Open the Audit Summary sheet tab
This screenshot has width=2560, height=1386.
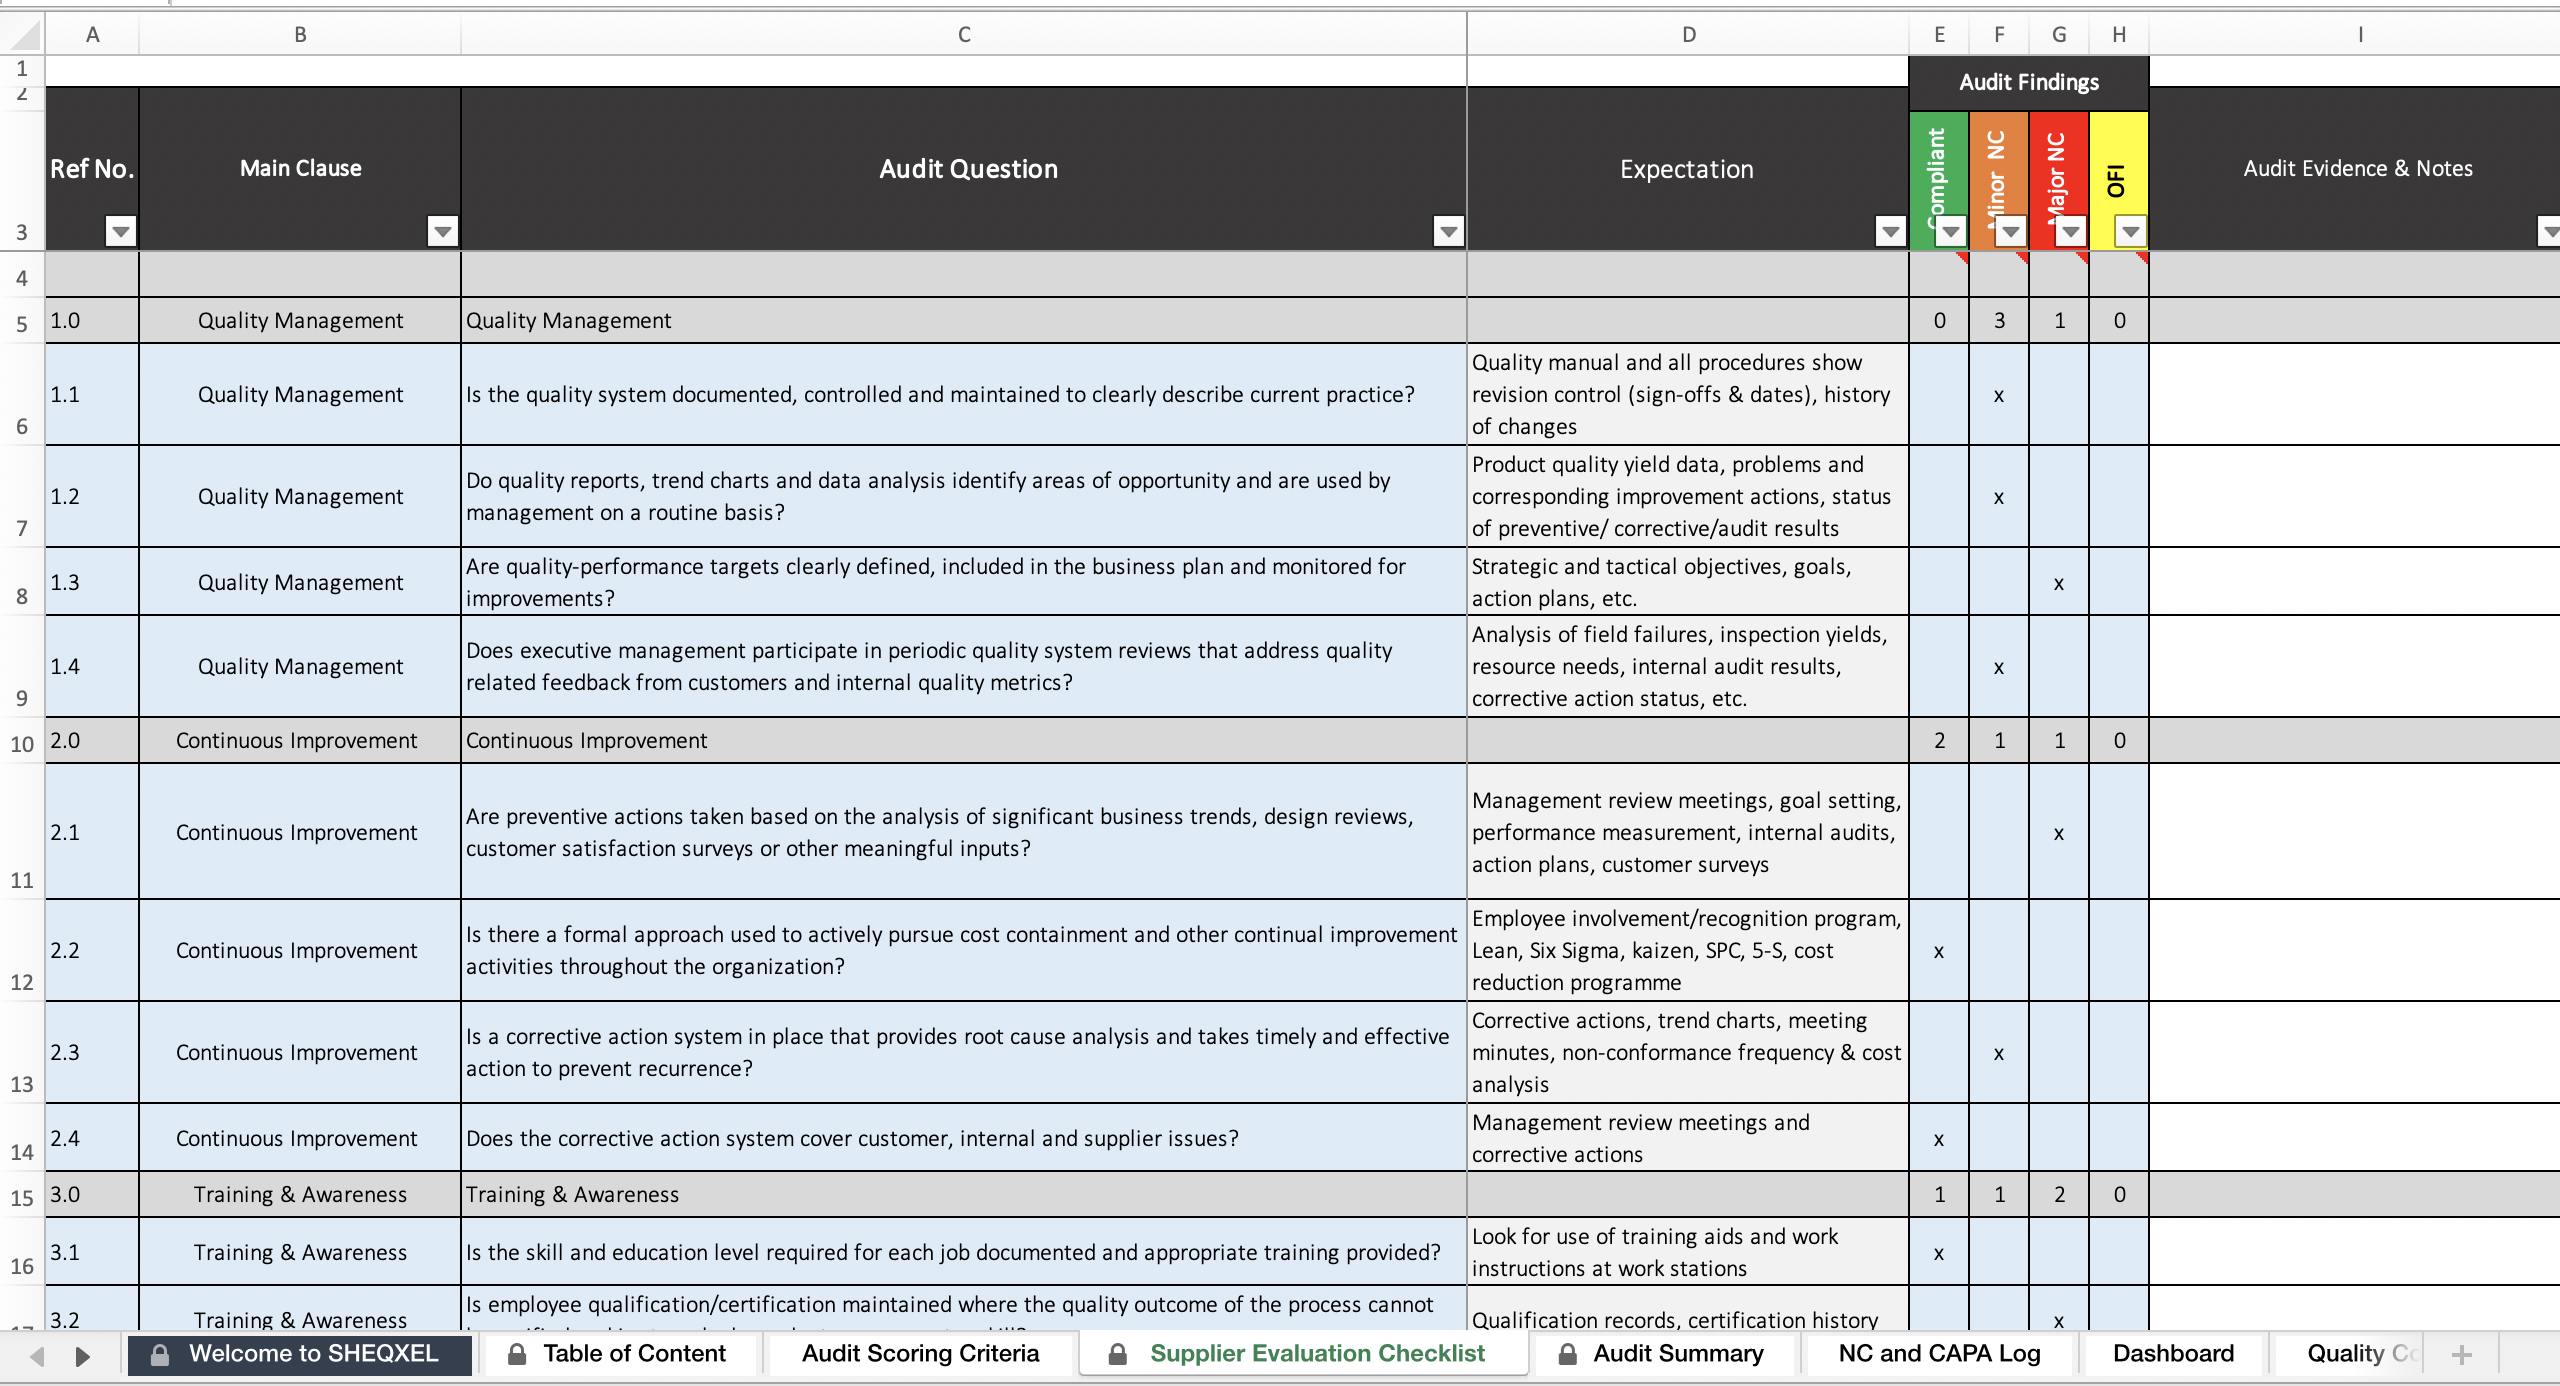click(1666, 1354)
